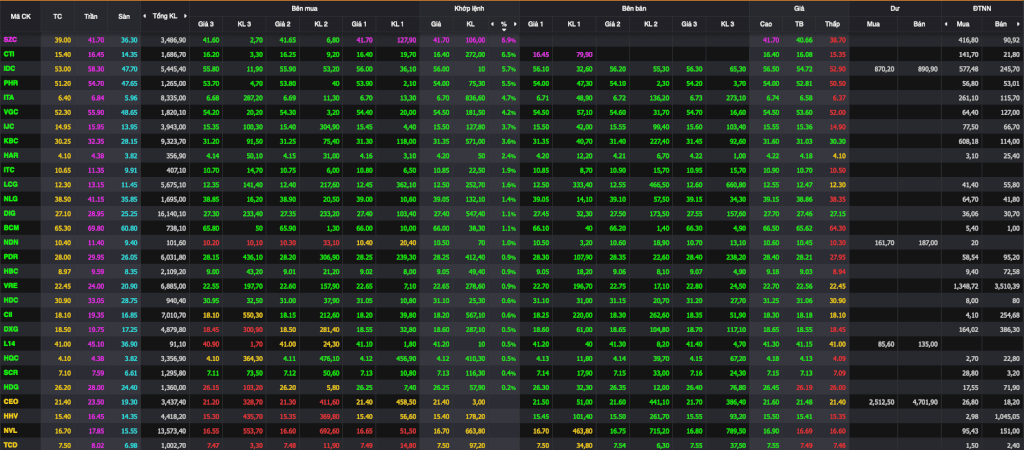This screenshot has height=450, width=1024.
Task: Click the left arrow next to % column
Action: 492,24
